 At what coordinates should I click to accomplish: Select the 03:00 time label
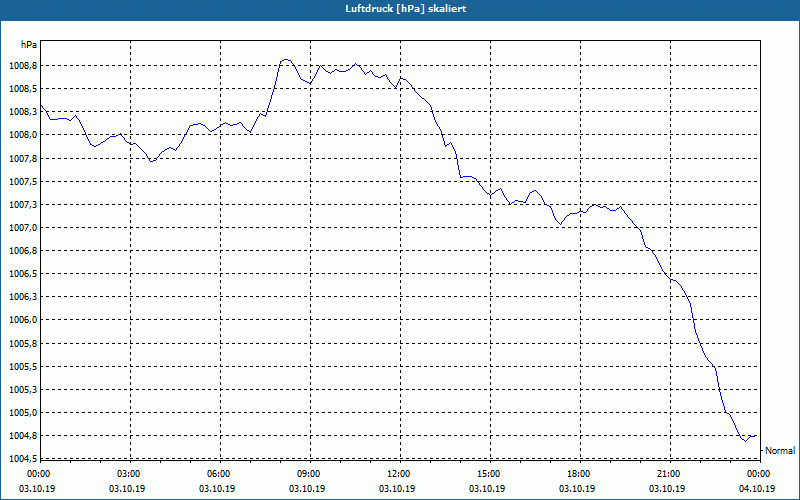tap(128, 474)
